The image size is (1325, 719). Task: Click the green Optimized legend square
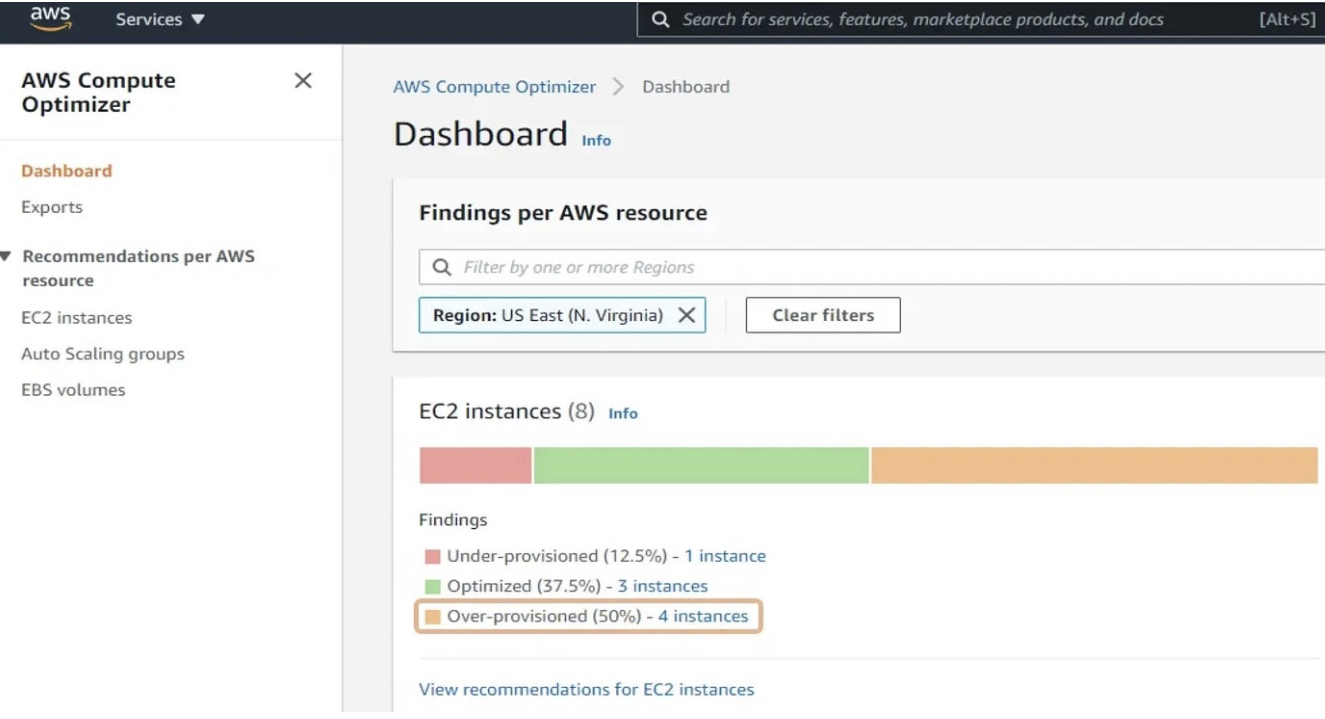[x=430, y=586]
